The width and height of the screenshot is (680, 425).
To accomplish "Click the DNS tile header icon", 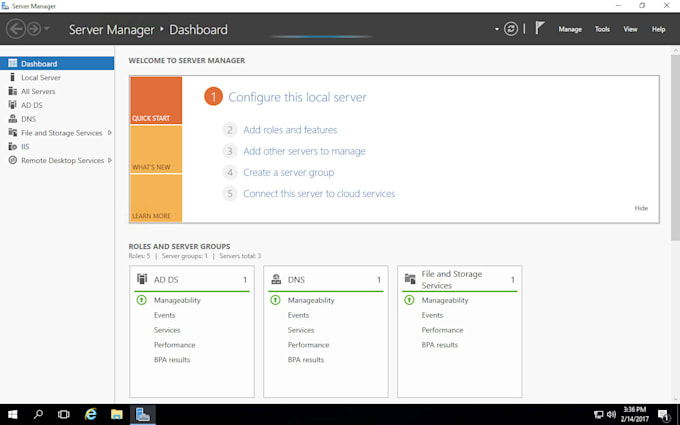I will coord(276,279).
